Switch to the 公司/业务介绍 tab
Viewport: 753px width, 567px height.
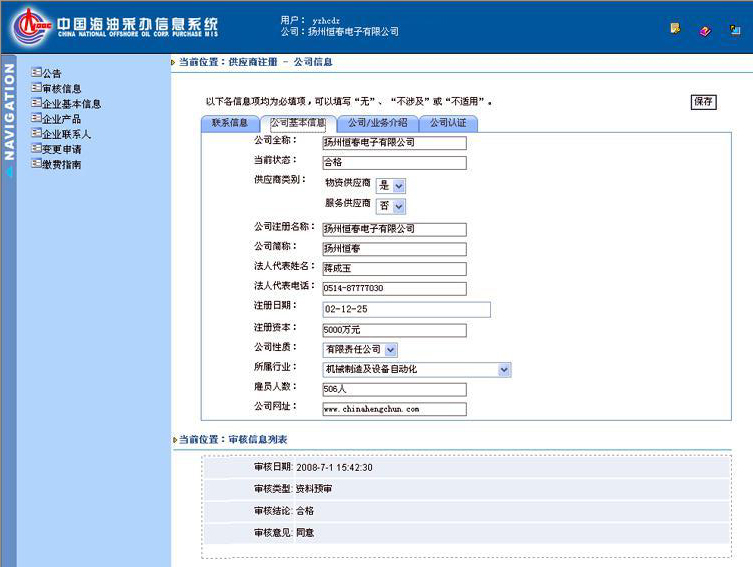(x=377, y=123)
